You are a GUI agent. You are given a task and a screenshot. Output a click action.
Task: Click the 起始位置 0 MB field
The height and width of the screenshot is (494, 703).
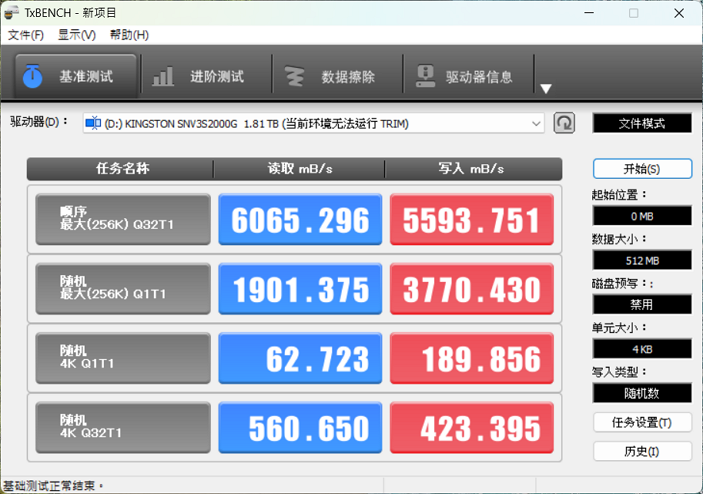(642, 216)
